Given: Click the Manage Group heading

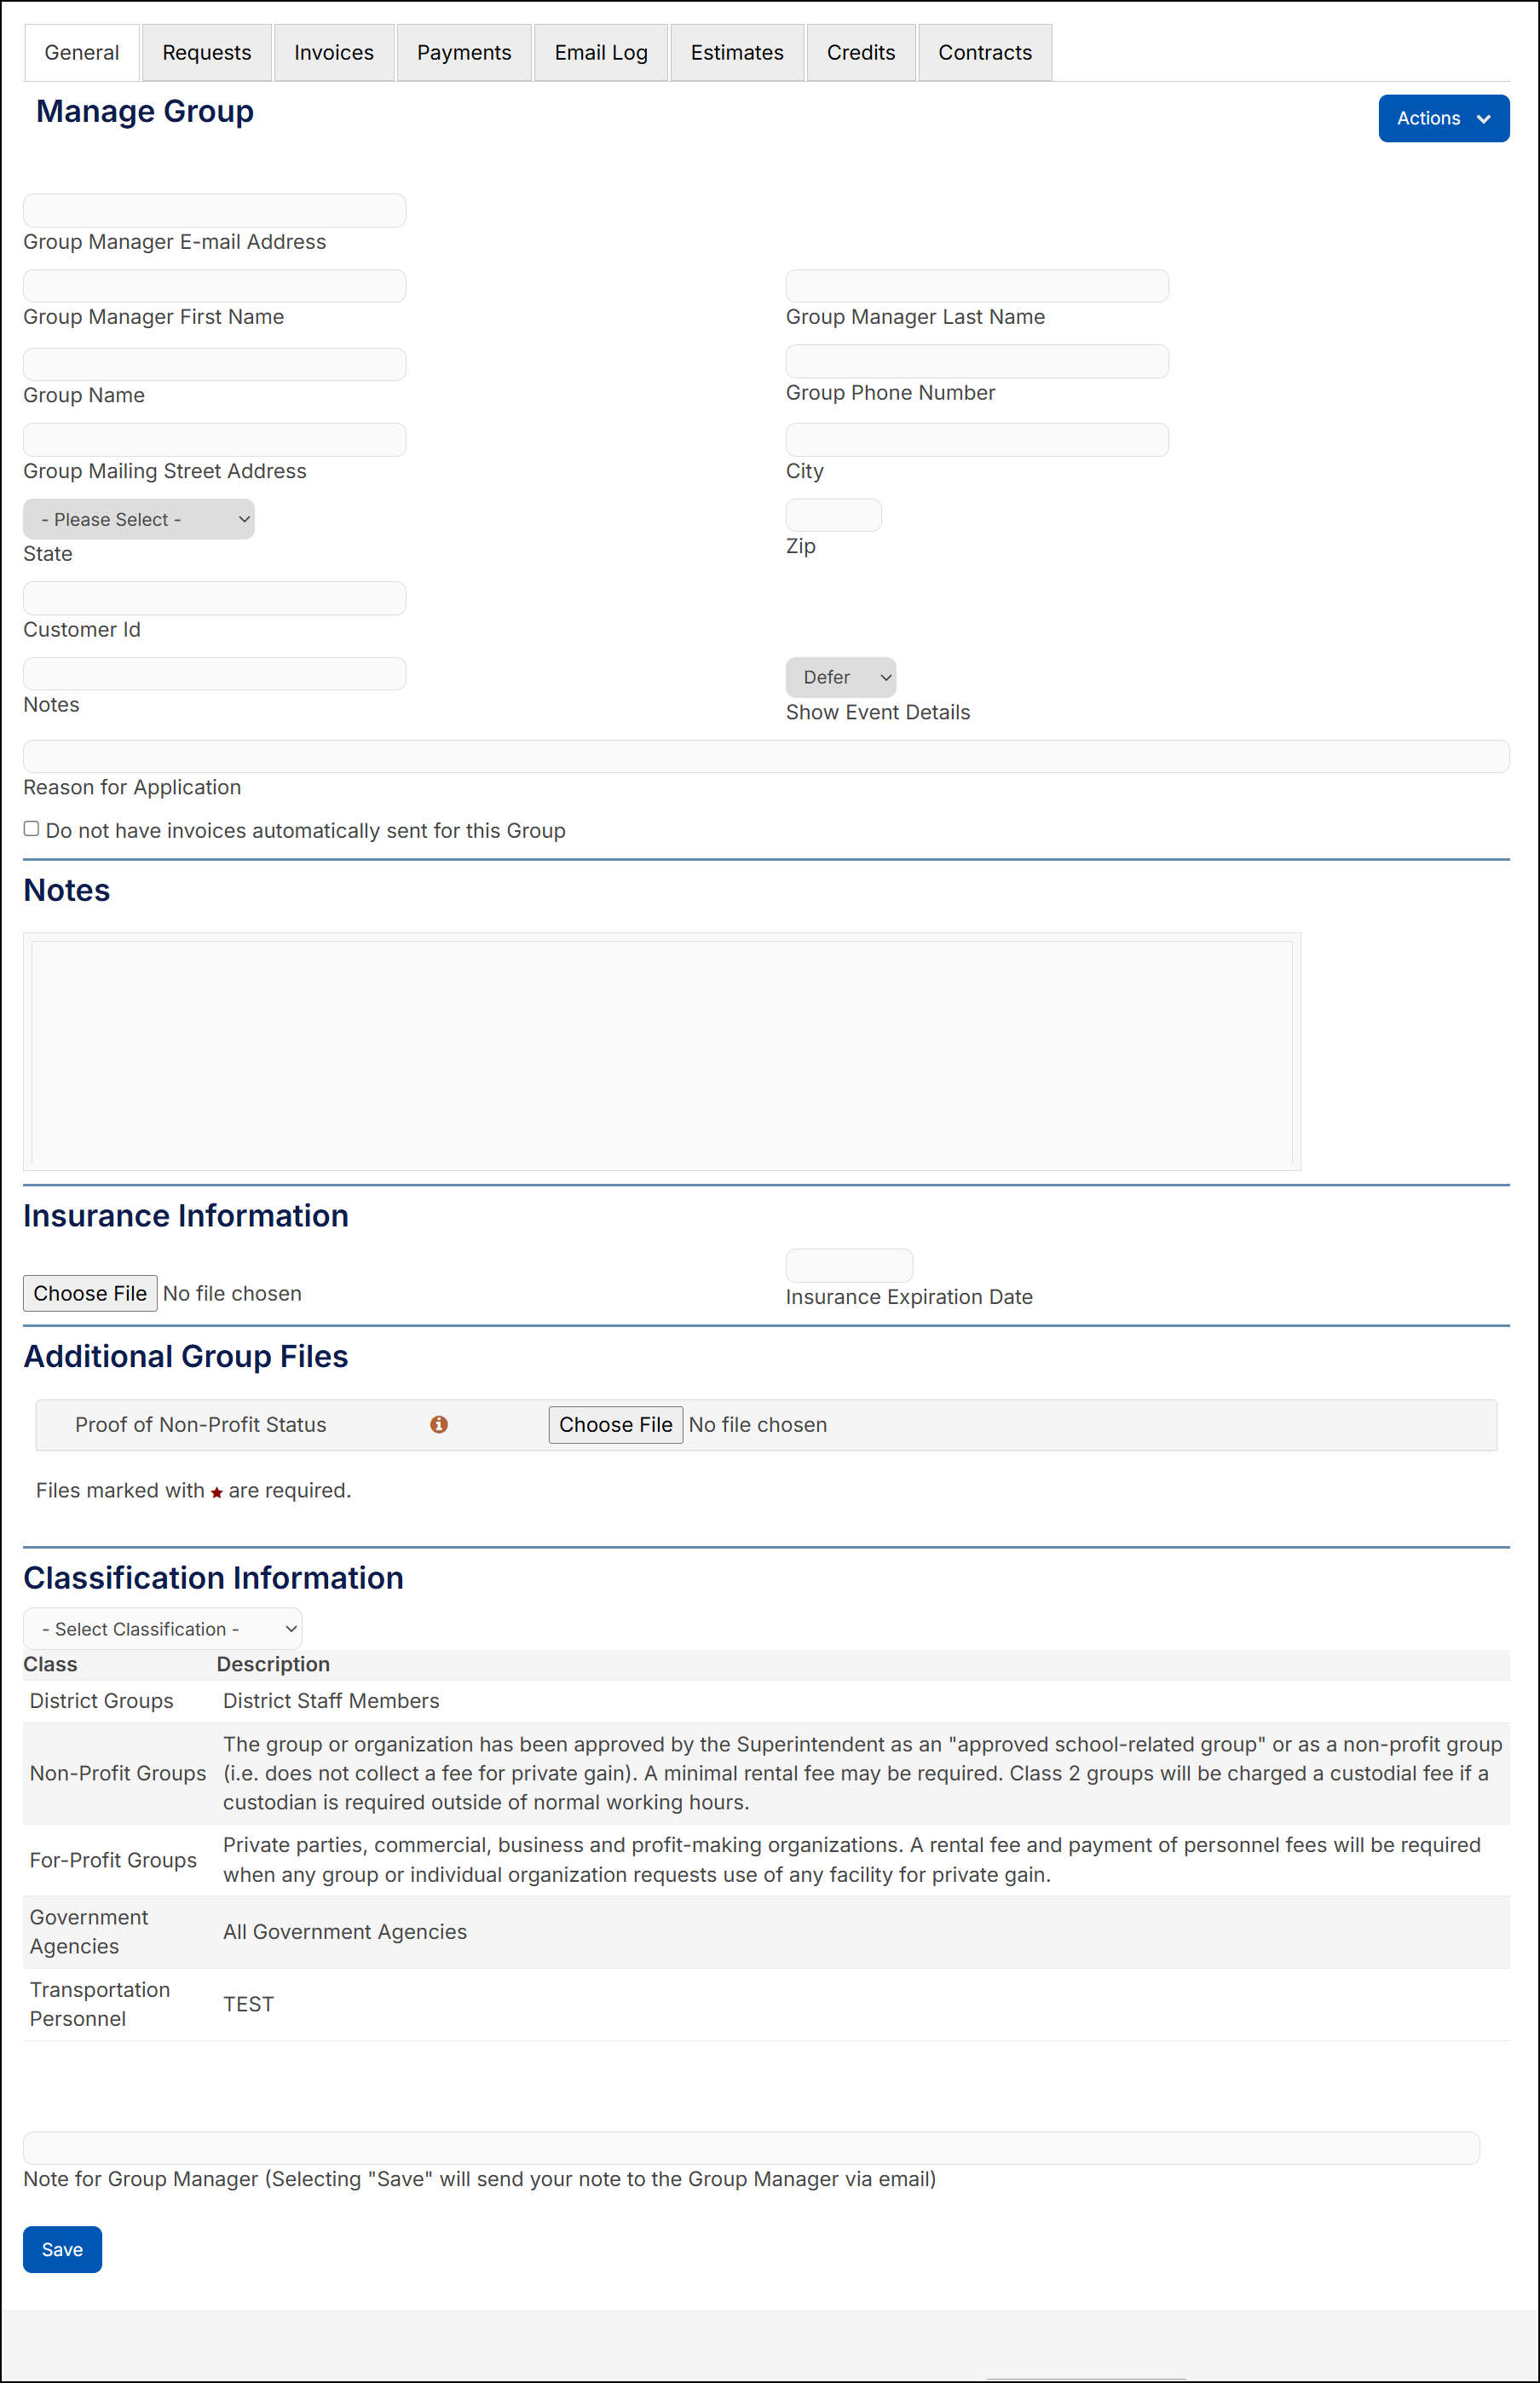Looking at the screenshot, I should point(145,111).
